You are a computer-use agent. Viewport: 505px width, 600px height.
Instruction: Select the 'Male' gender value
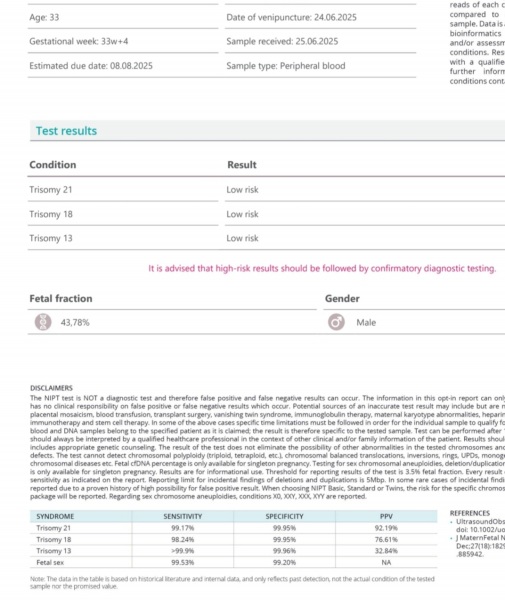[366, 323]
